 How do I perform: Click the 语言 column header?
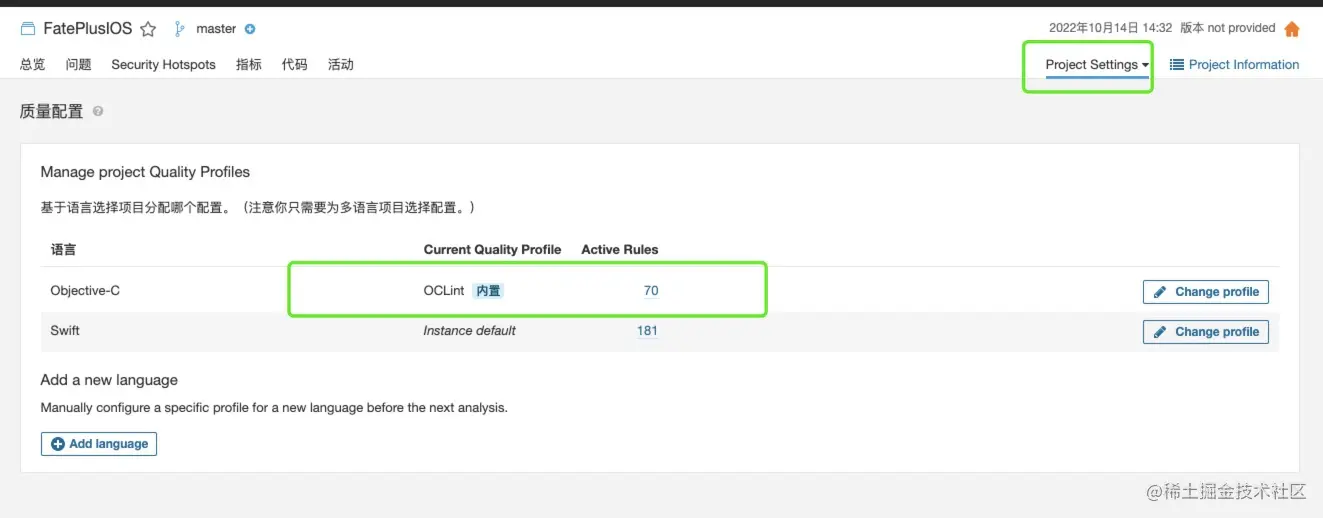pyautogui.click(x=64, y=249)
